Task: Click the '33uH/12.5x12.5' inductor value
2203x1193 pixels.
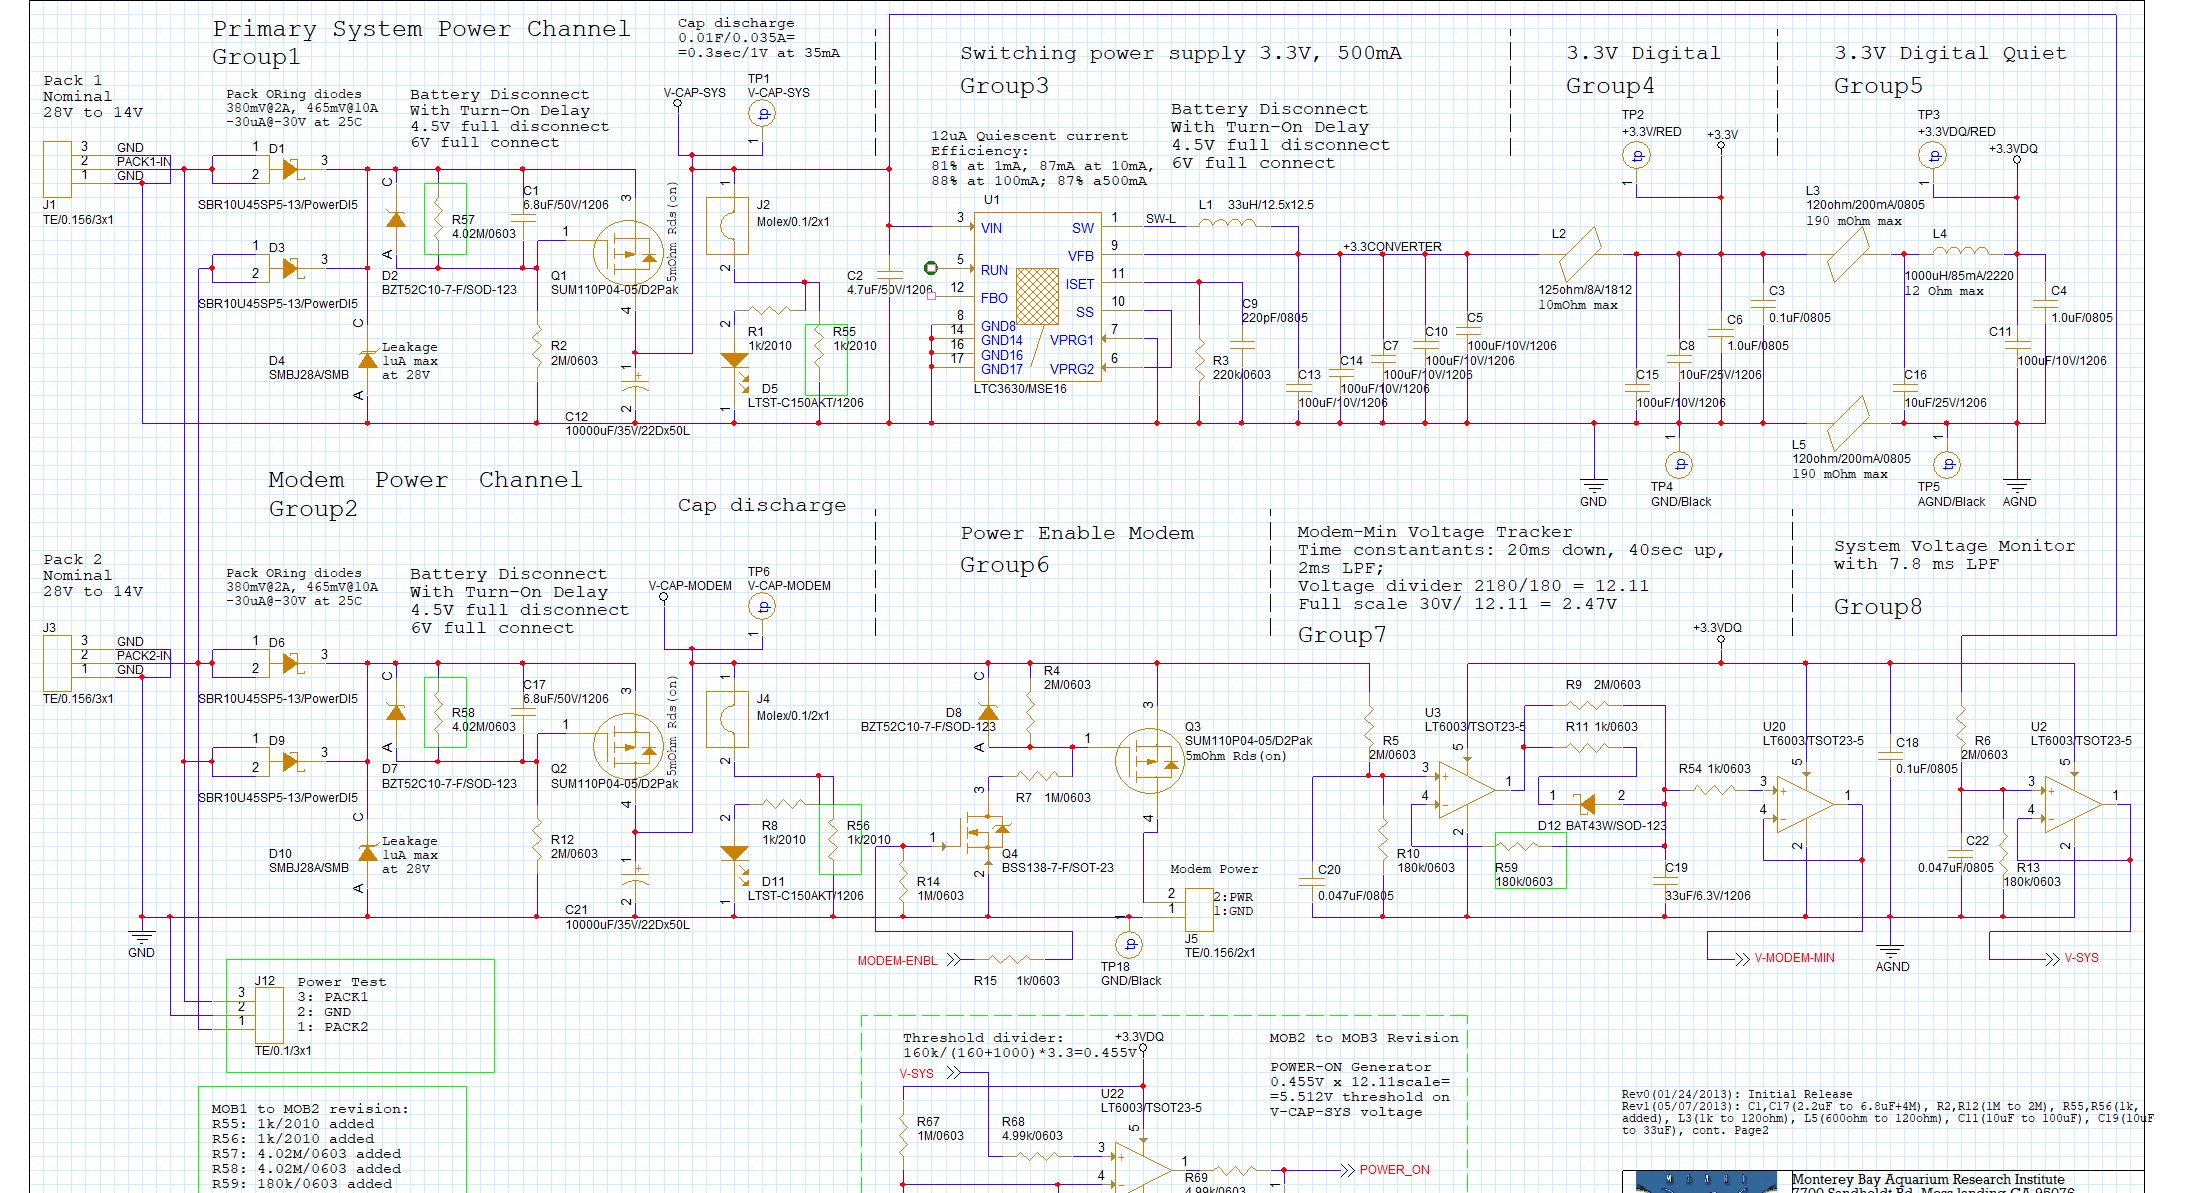Action: tap(1270, 205)
